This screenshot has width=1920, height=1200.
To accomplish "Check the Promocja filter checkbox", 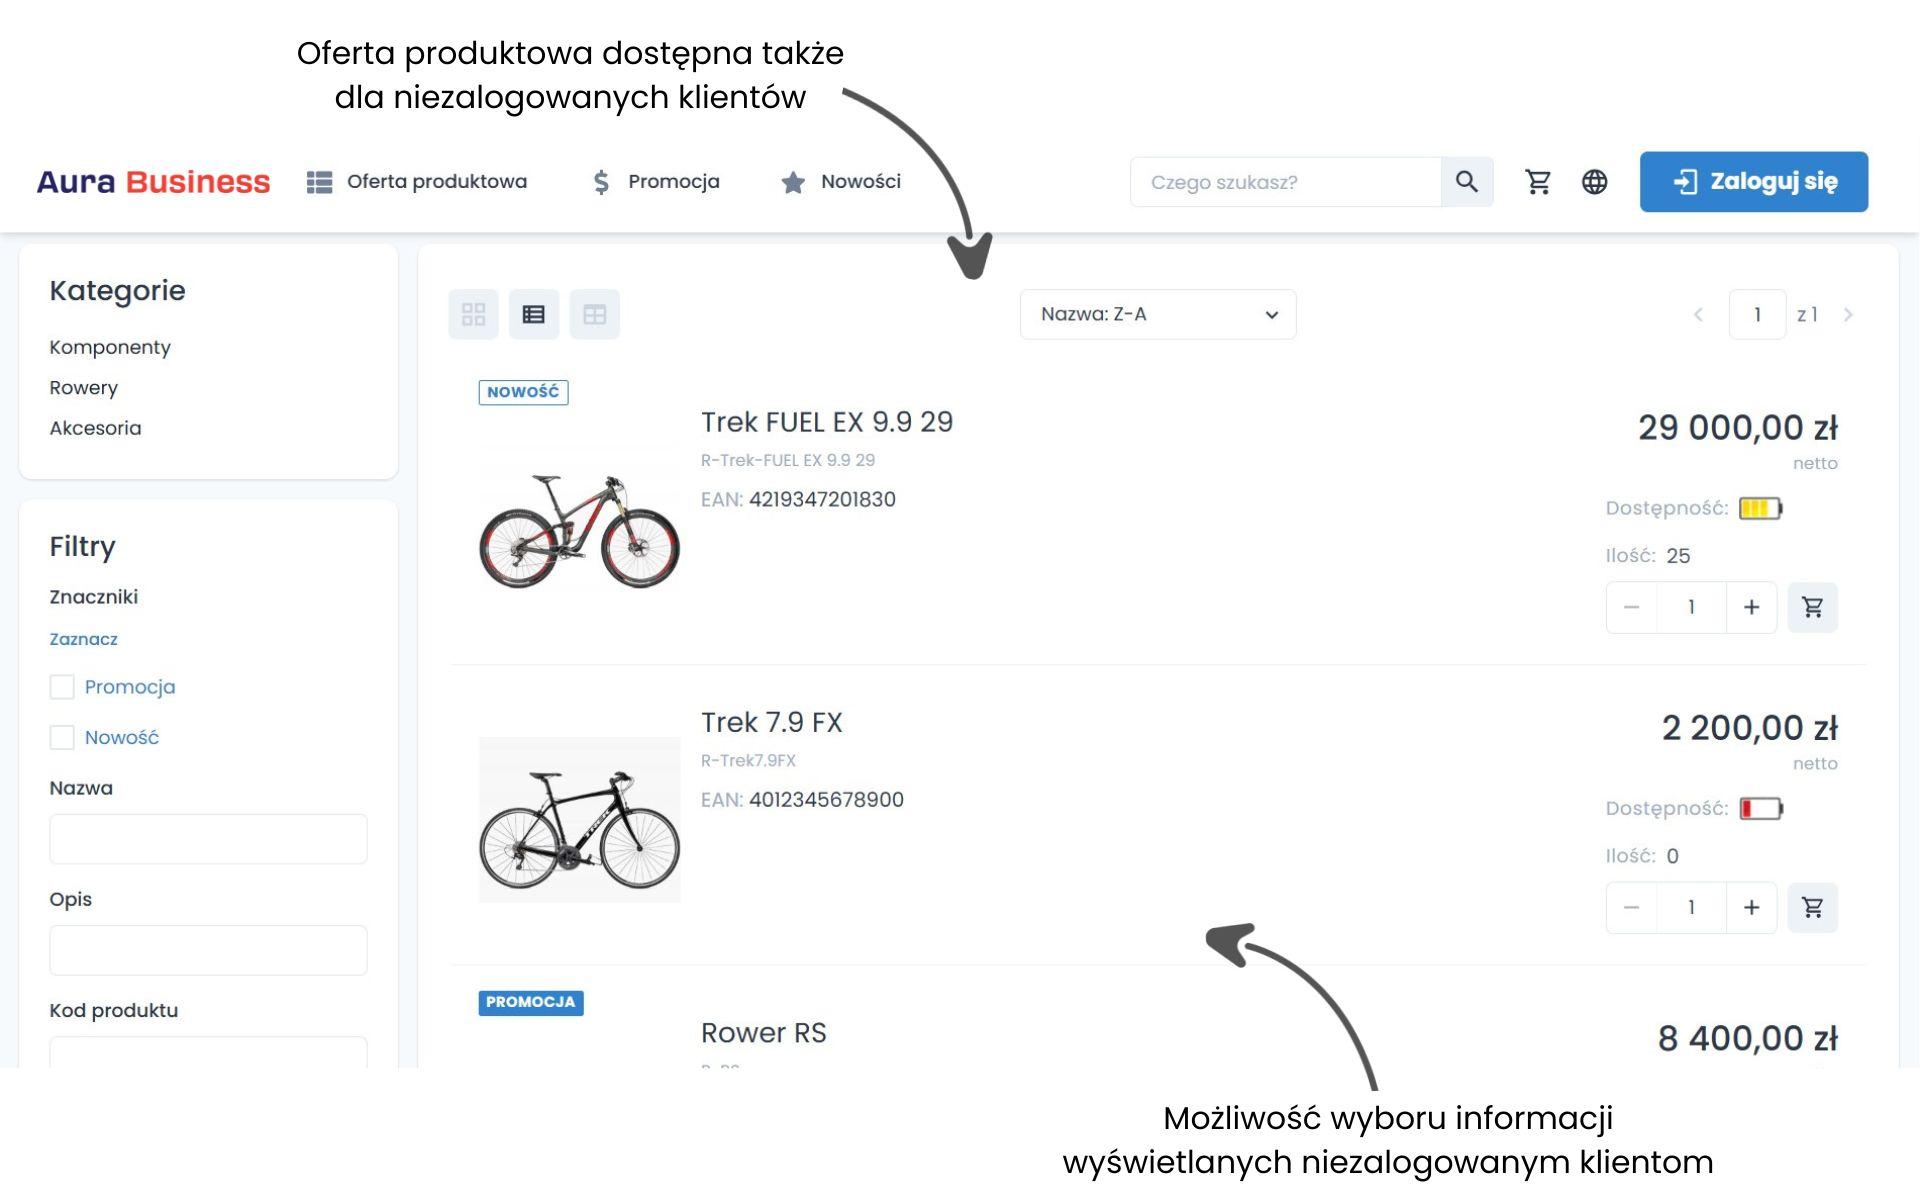I will coord(62,687).
